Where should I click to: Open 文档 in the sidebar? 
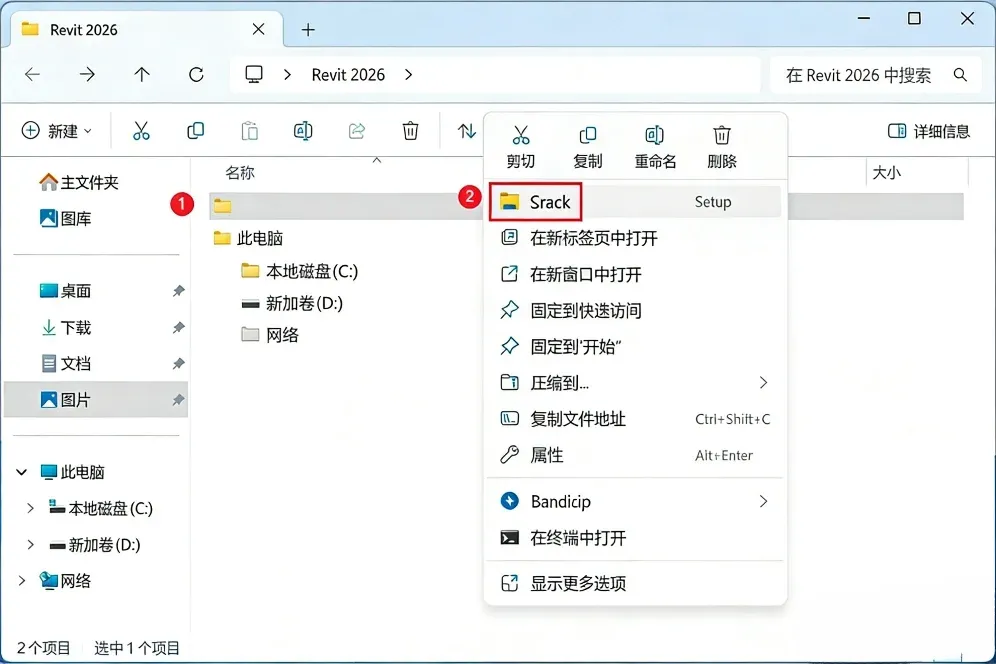point(66,363)
